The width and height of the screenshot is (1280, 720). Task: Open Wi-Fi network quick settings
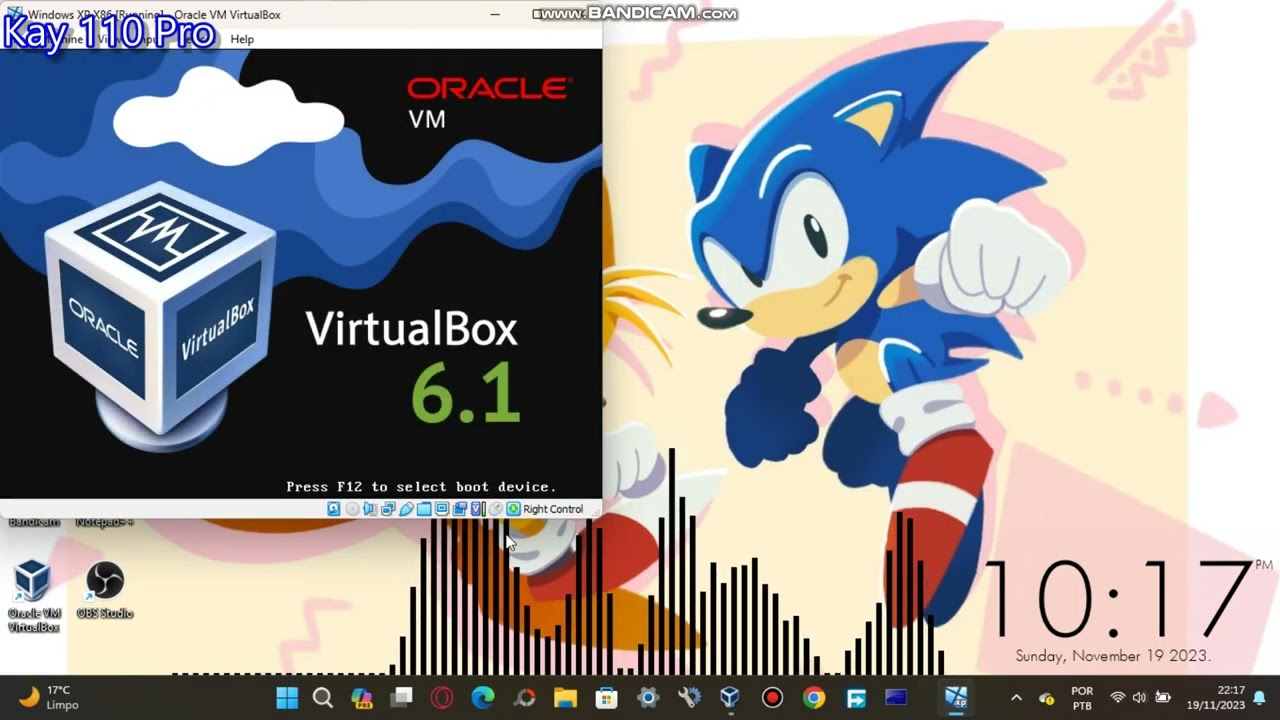tap(1118, 697)
